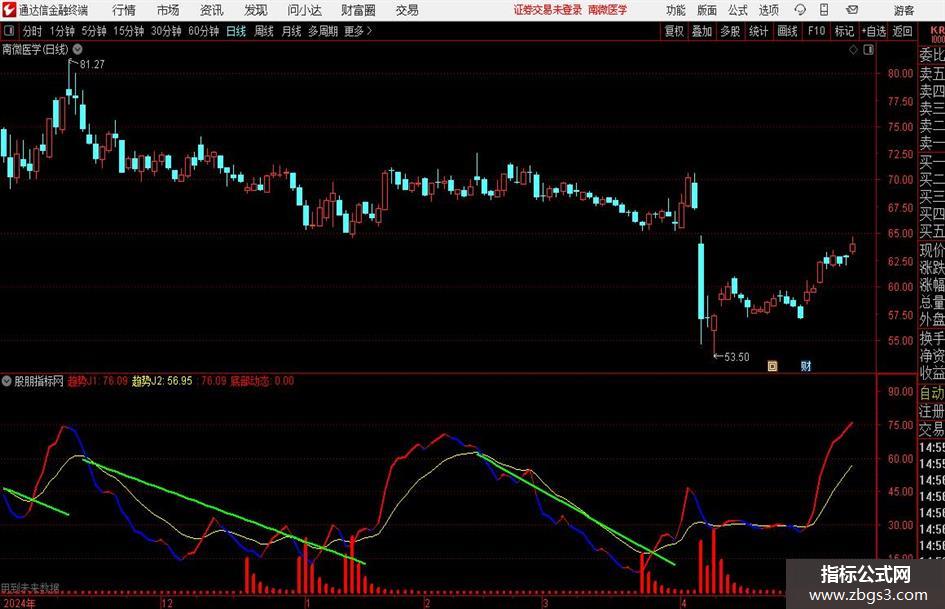Switch to the 30分钟 period tab
This screenshot has height=609, width=945.
[x=166, y=31]
